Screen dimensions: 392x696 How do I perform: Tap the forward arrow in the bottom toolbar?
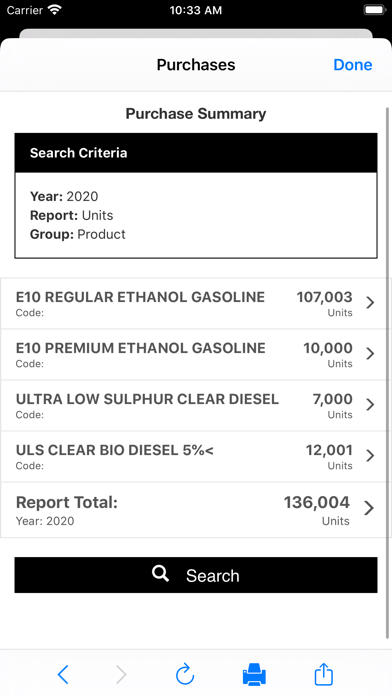click(121, 675)
